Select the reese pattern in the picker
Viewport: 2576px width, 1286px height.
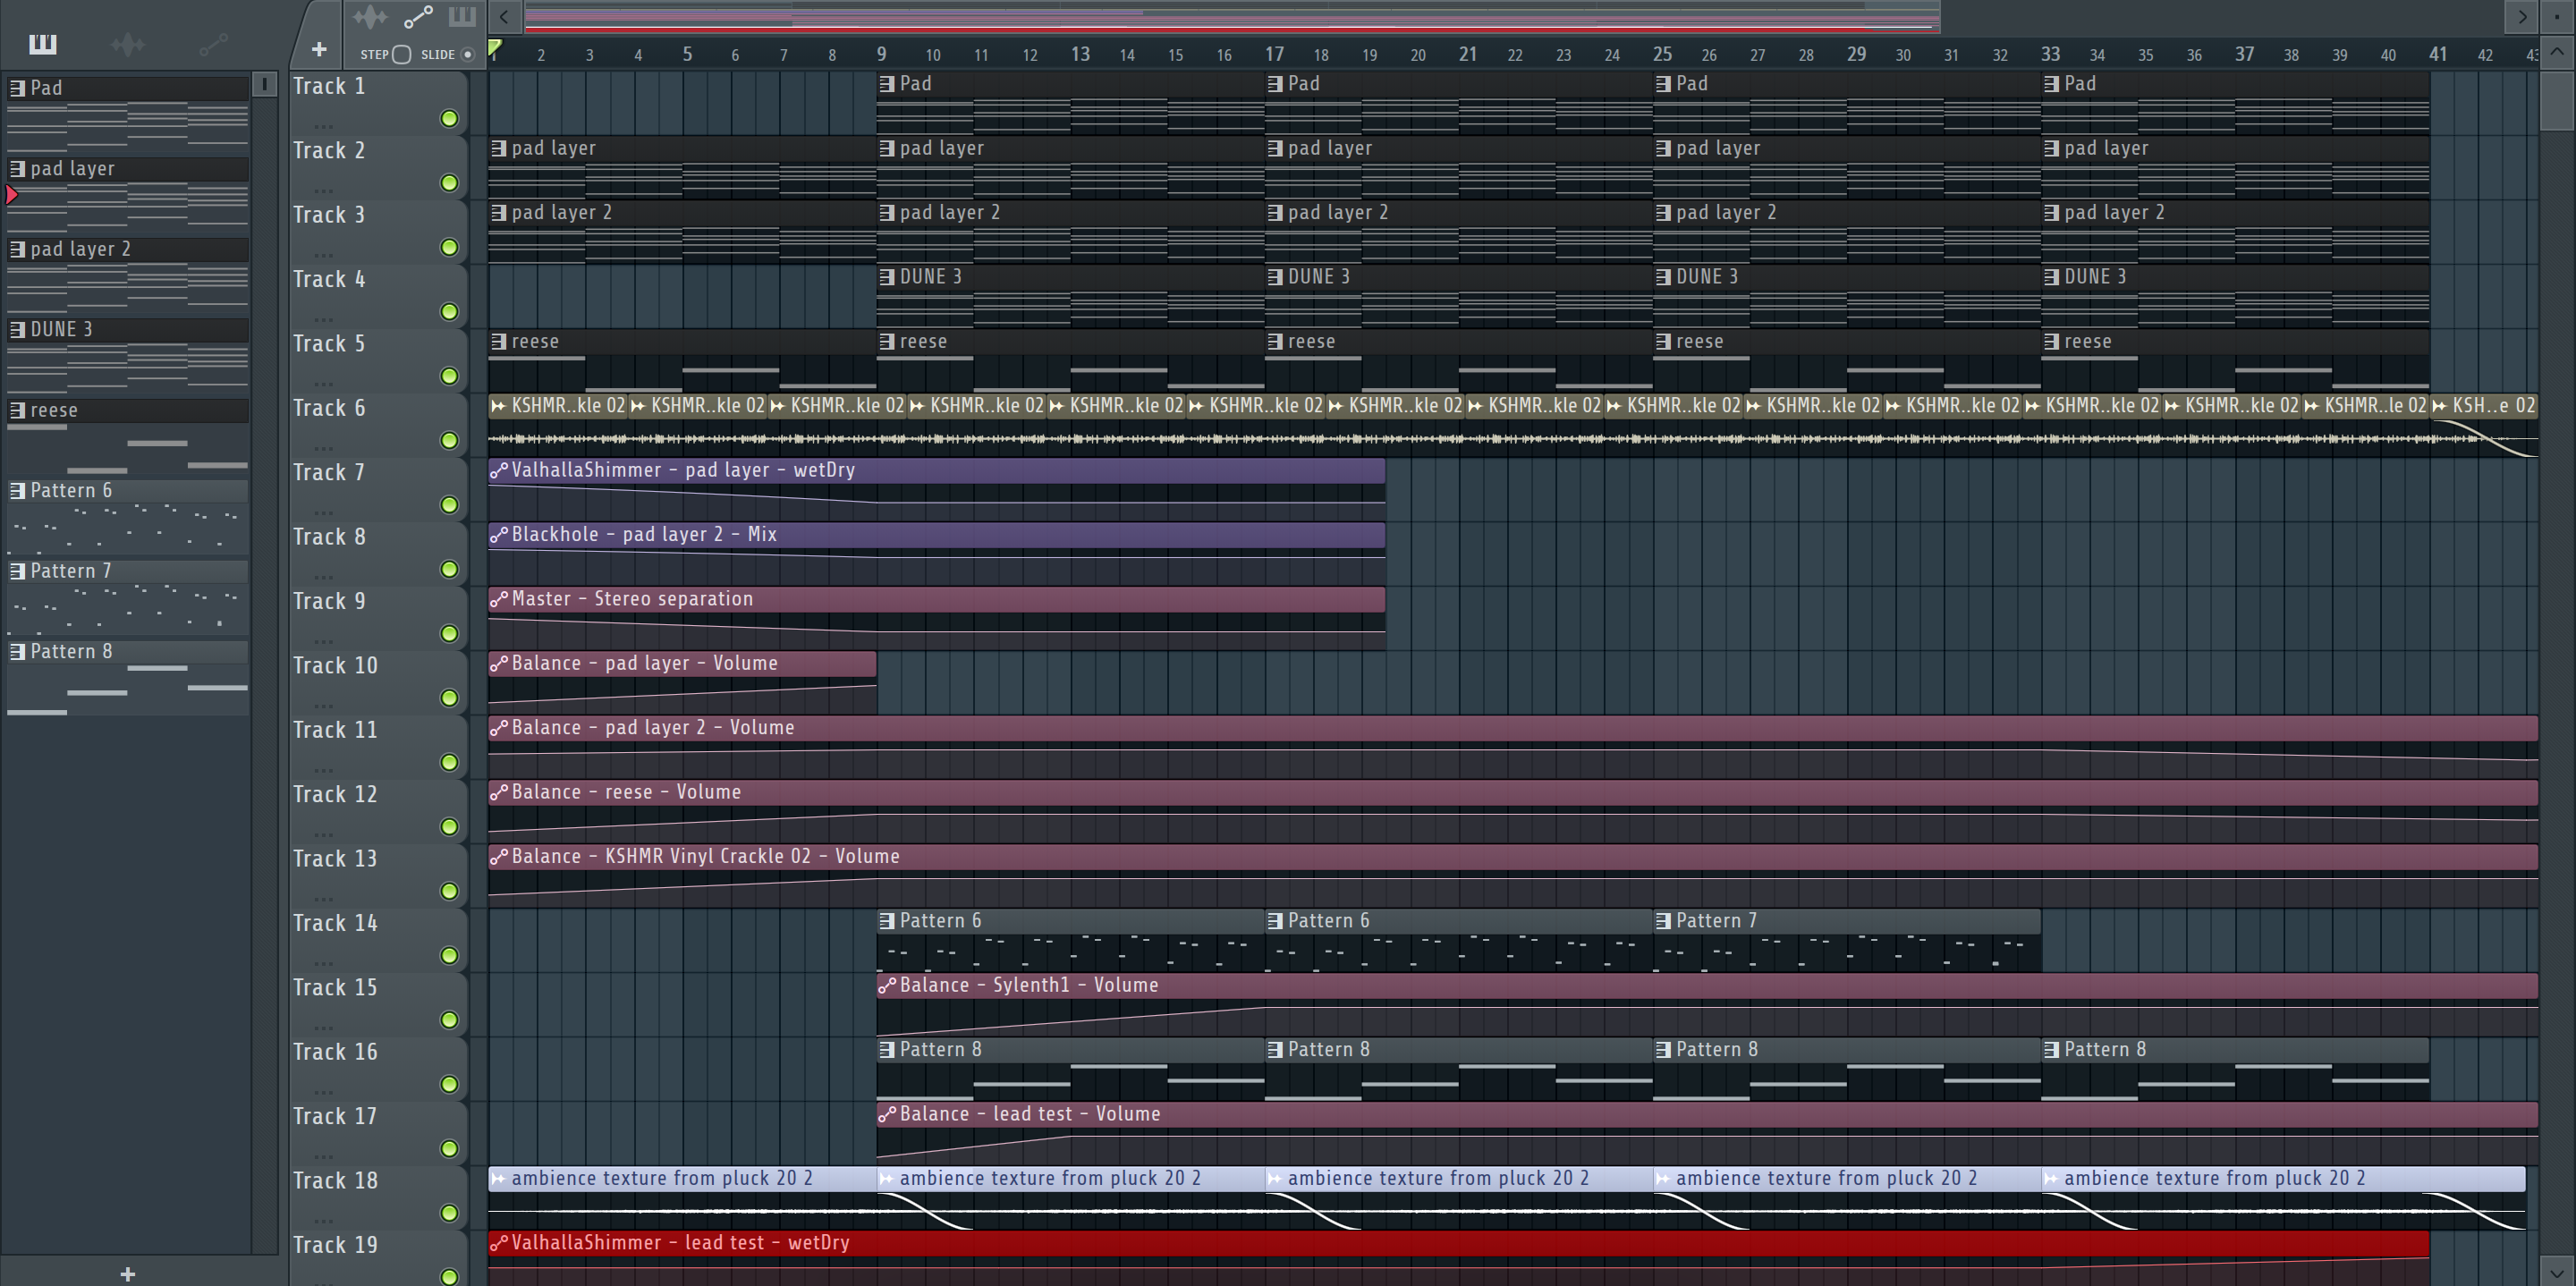[x=54, y=411]
